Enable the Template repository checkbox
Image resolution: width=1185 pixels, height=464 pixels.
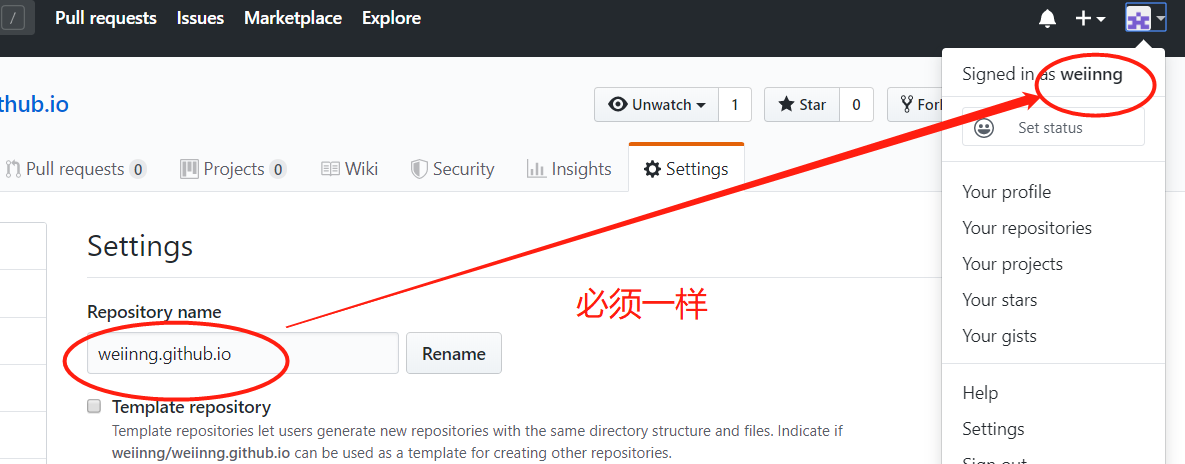94,407
